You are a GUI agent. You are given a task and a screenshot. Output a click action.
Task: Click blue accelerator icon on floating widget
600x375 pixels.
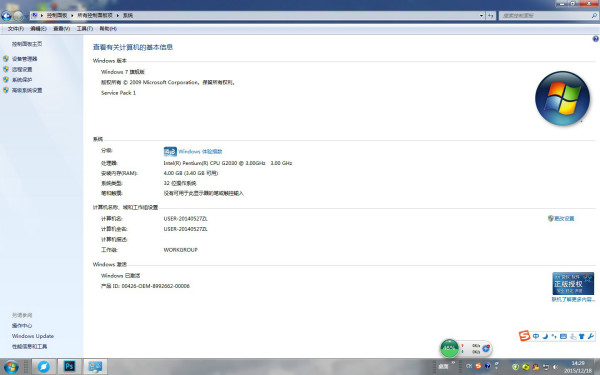coord(486,348)
